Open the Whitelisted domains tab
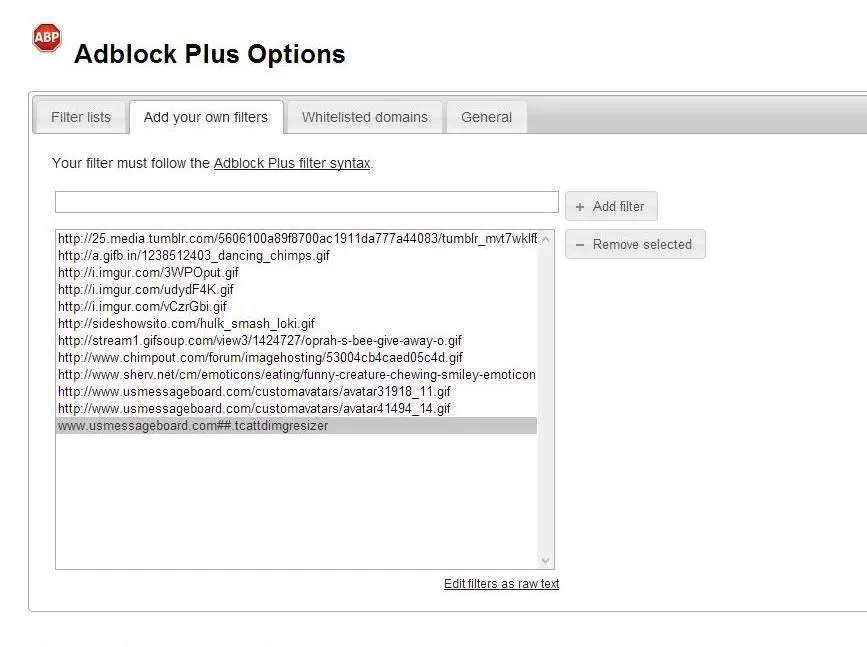The height and width of the screenshot is (647, 867). coord(364,117)
